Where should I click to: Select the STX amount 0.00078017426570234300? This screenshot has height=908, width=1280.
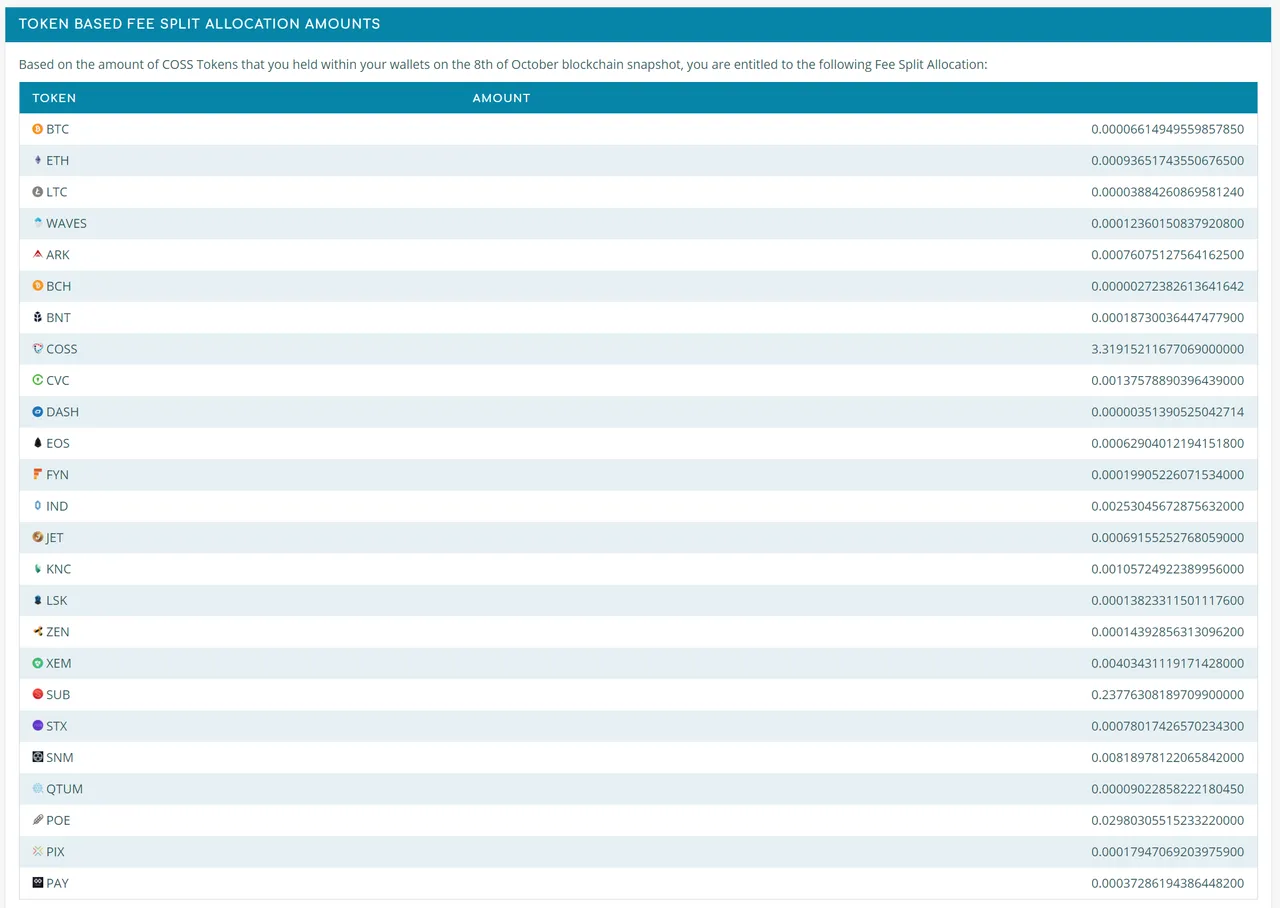(1167, 726)
